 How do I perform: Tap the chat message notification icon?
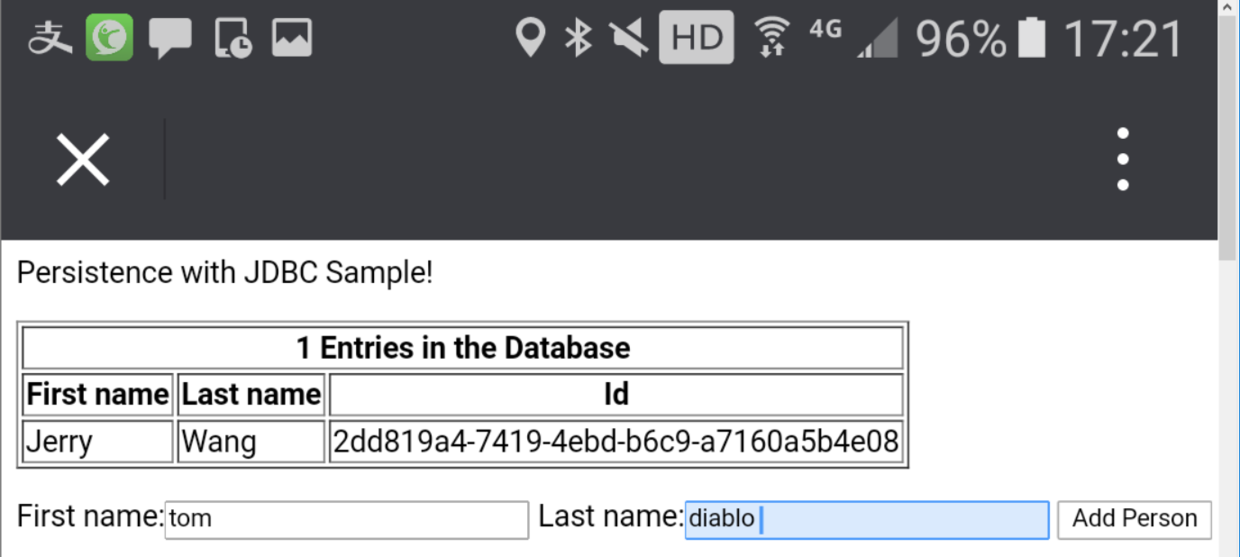click(x=170, y=40)
